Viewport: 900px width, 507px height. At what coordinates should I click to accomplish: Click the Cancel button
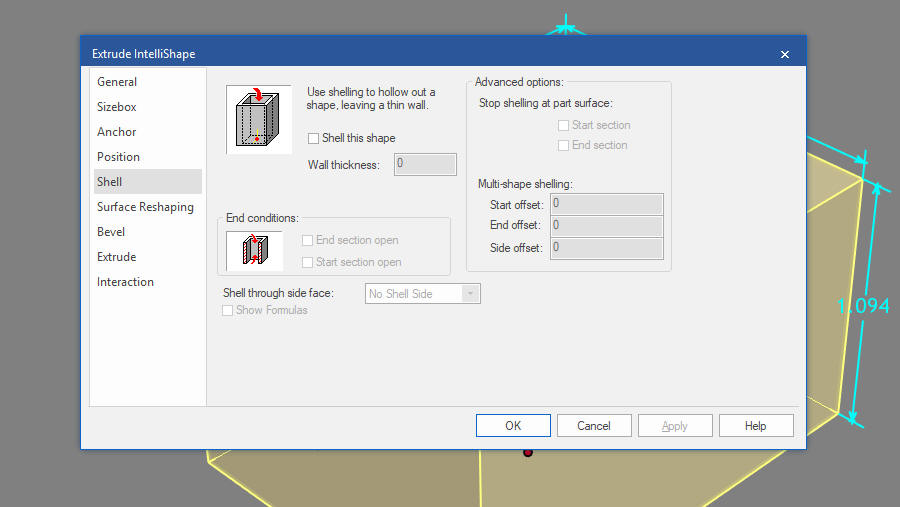pos(594,425)
